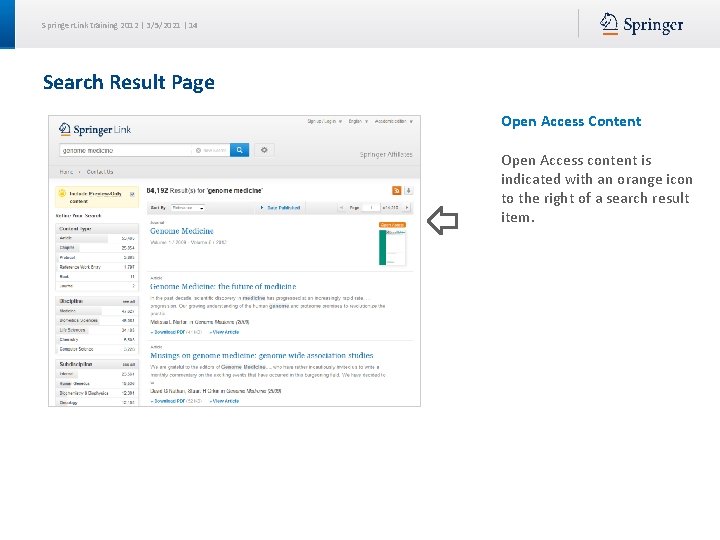Filter by Chapter content type
Screen dimensions: 720x540
97,248
